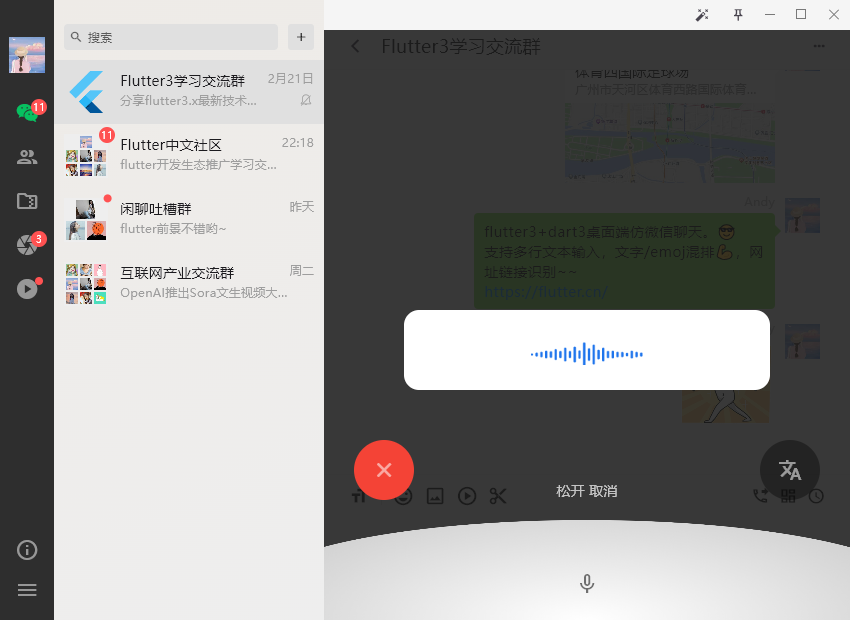Click the theme wand icon in the title bar

[x=702, y=15]
